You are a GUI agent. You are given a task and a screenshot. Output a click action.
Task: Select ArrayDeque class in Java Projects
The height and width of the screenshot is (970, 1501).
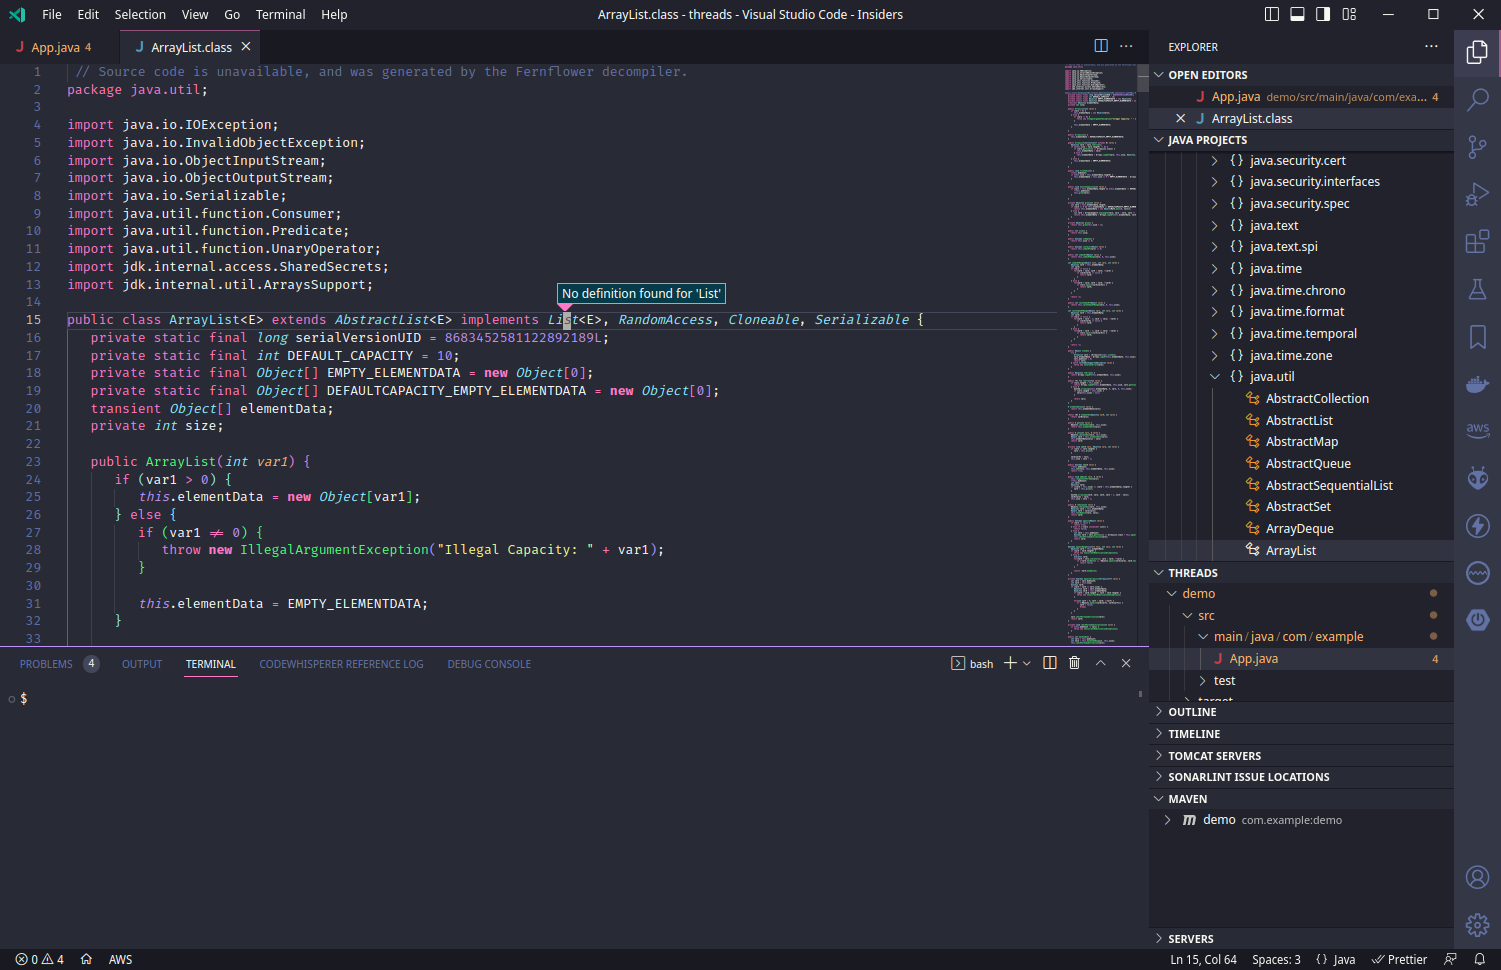pos(1299,529)
